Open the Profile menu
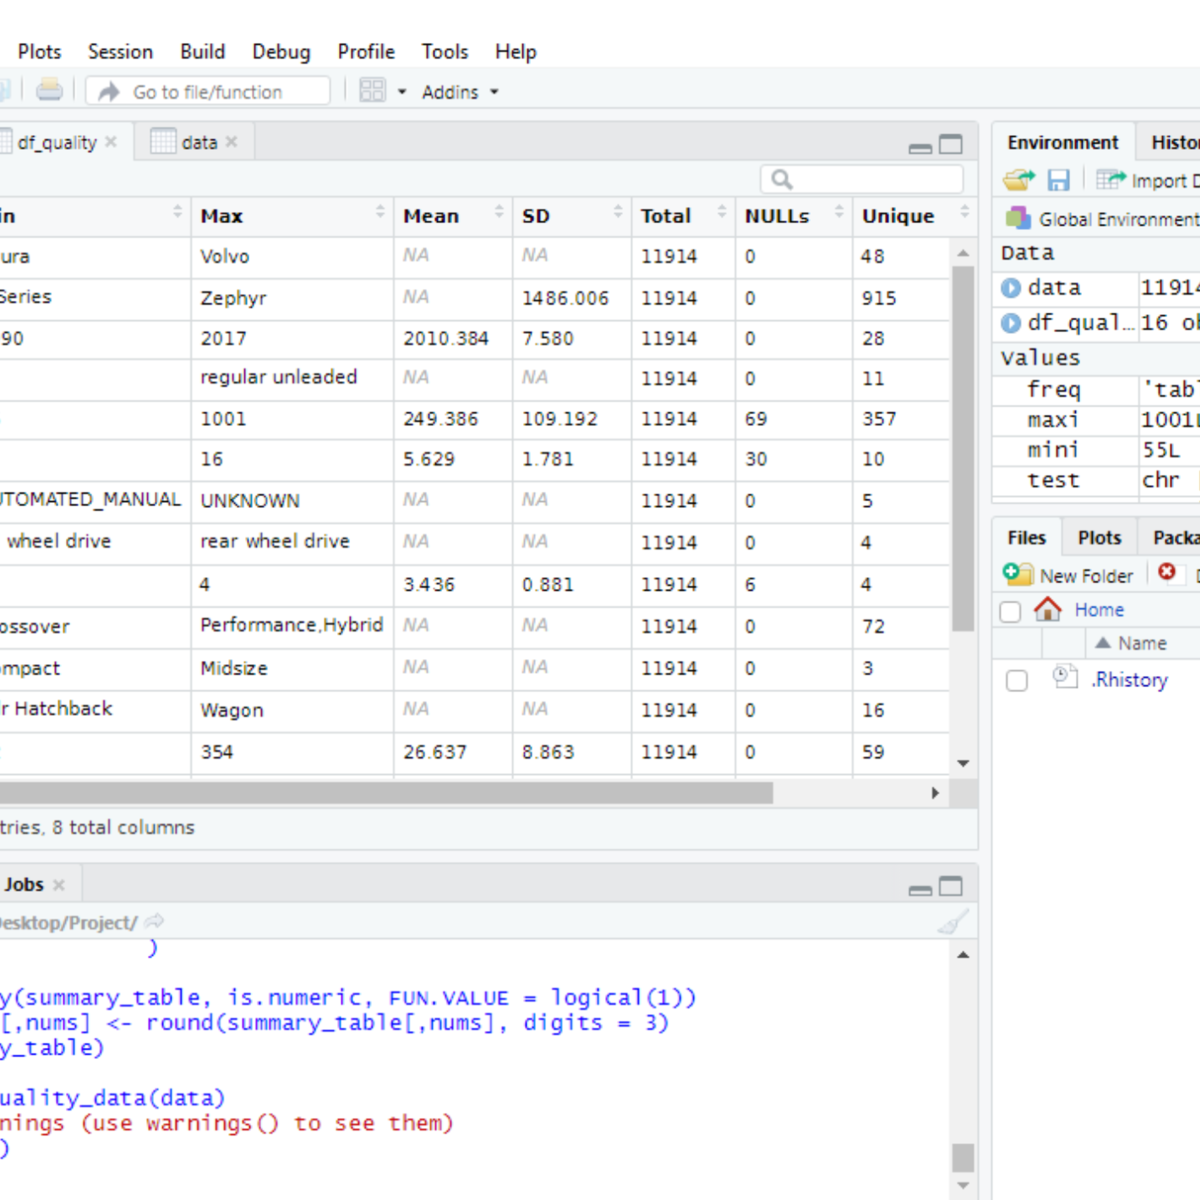Viewport: 1200px width, 1200px height. (x=365, y=52)
